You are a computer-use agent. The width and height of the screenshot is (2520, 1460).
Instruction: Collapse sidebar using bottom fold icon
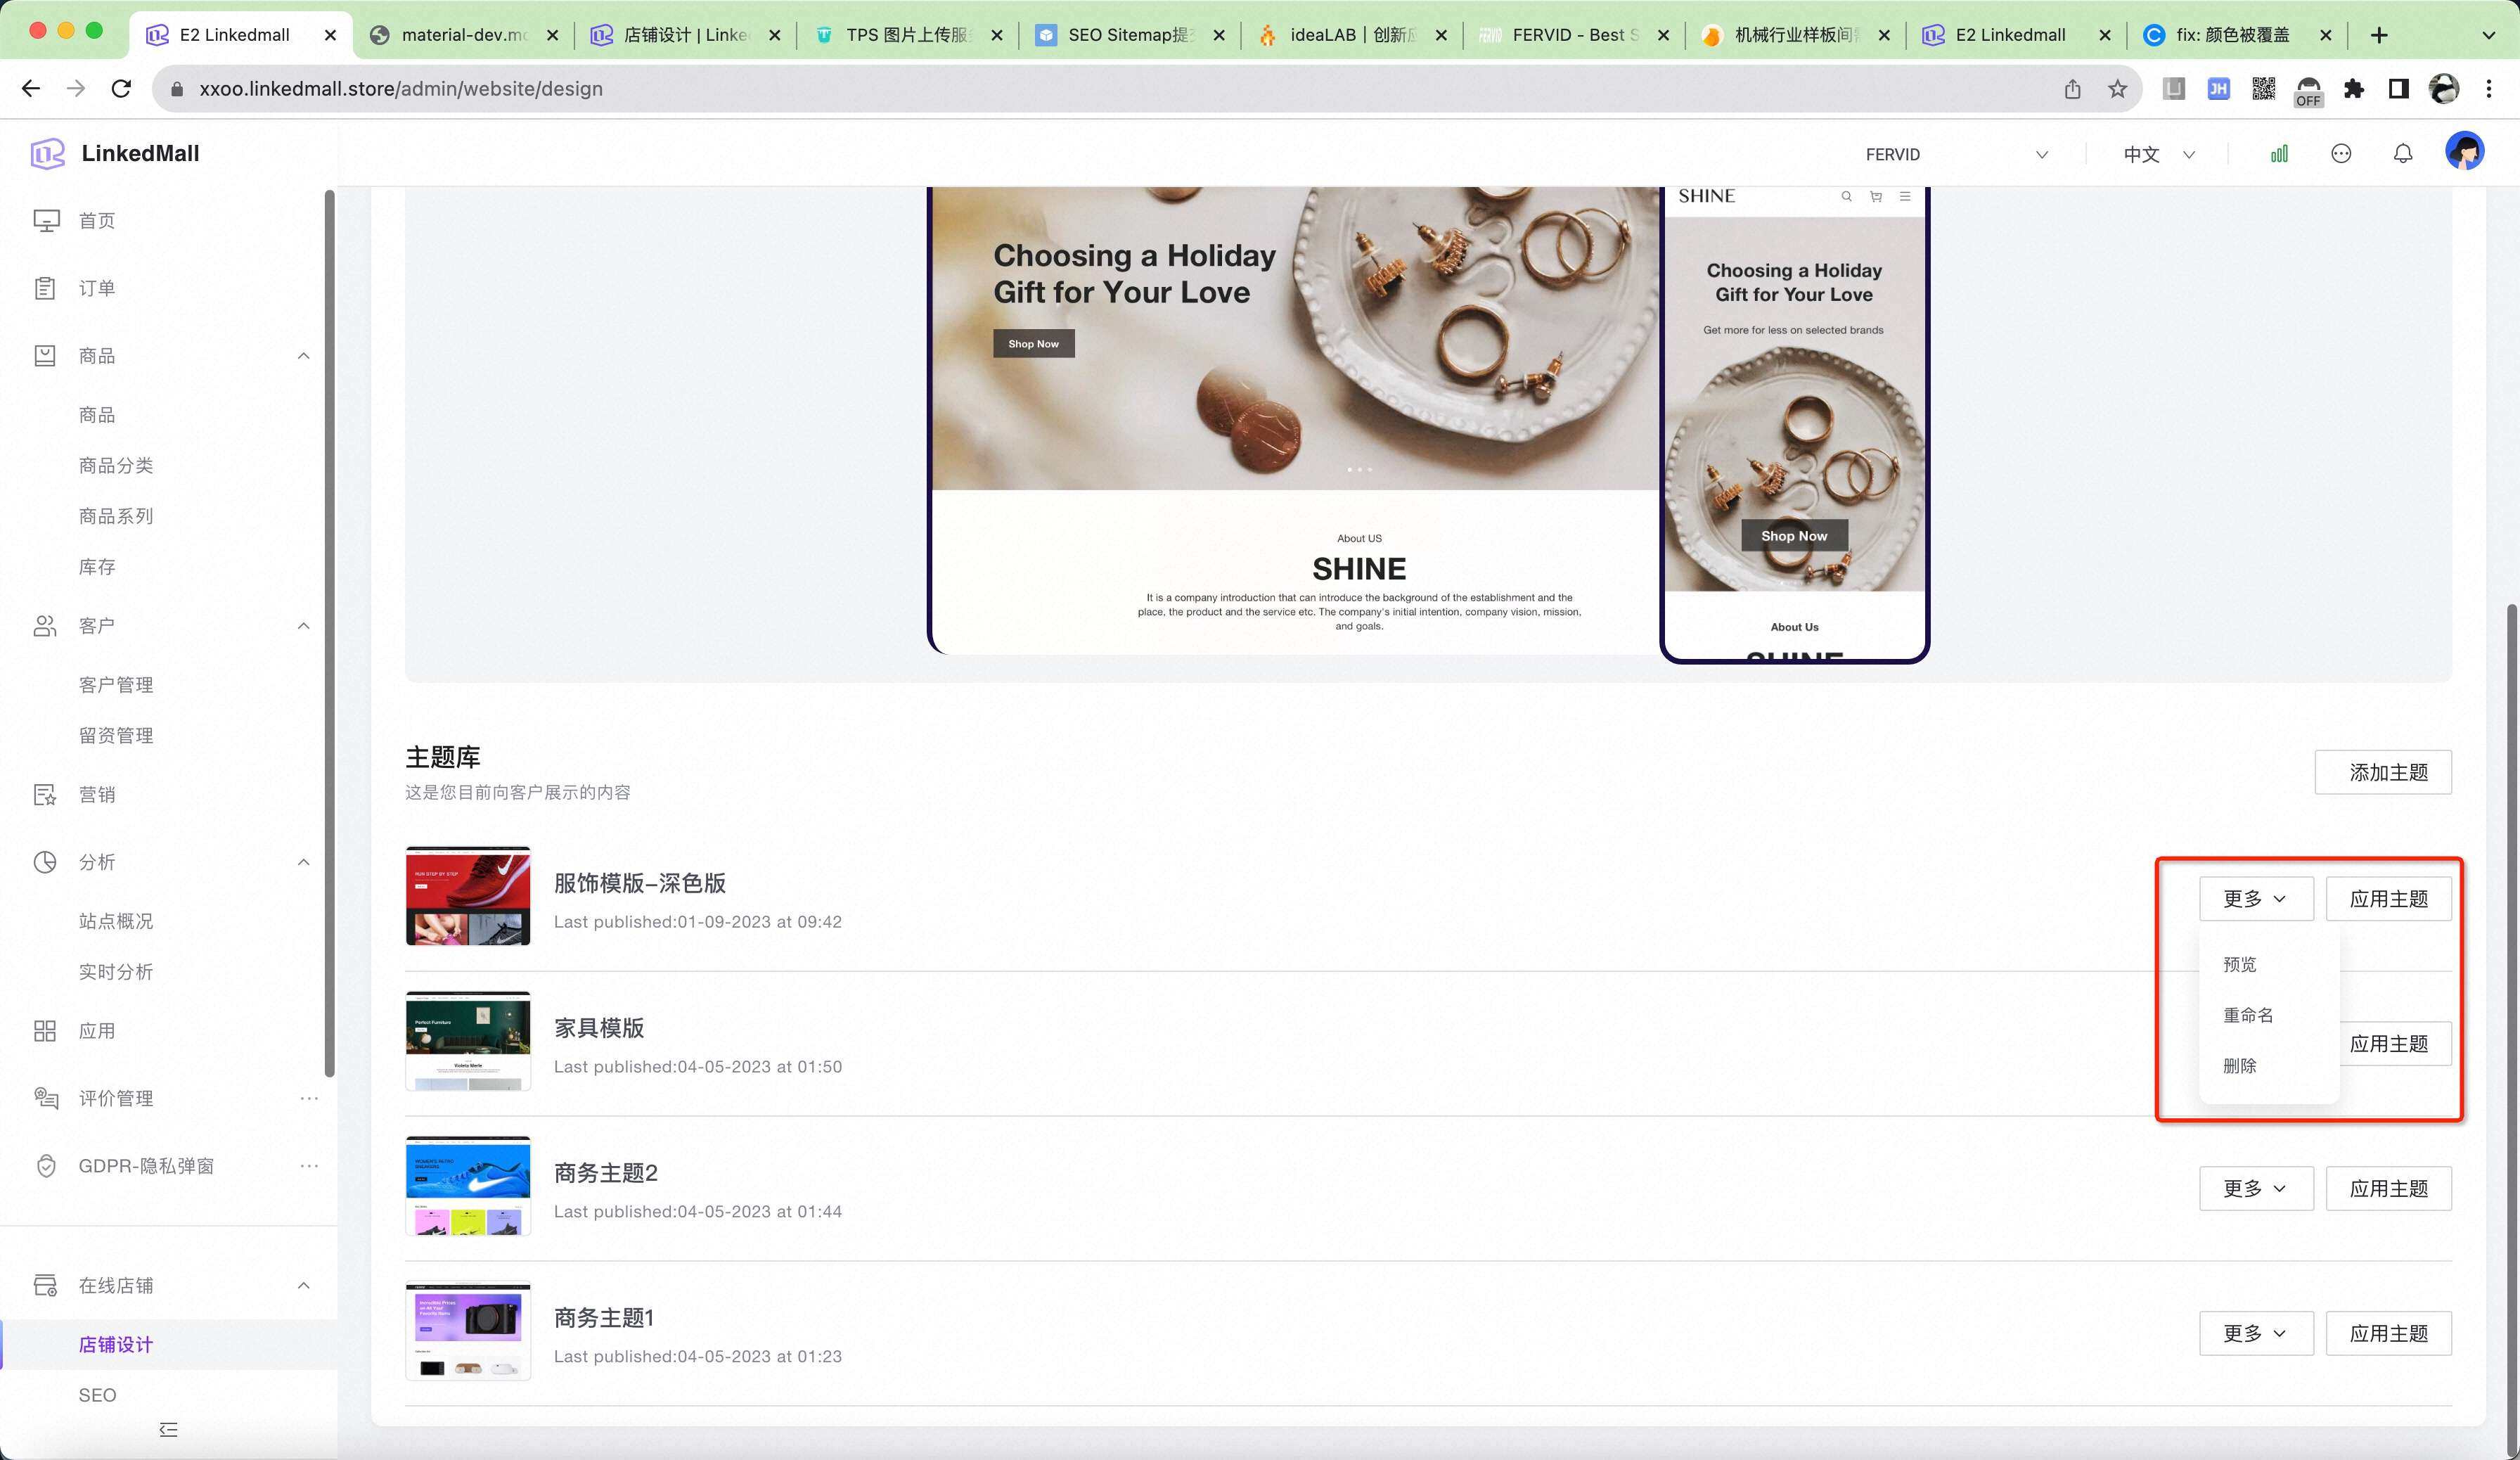coord(168,1429)
